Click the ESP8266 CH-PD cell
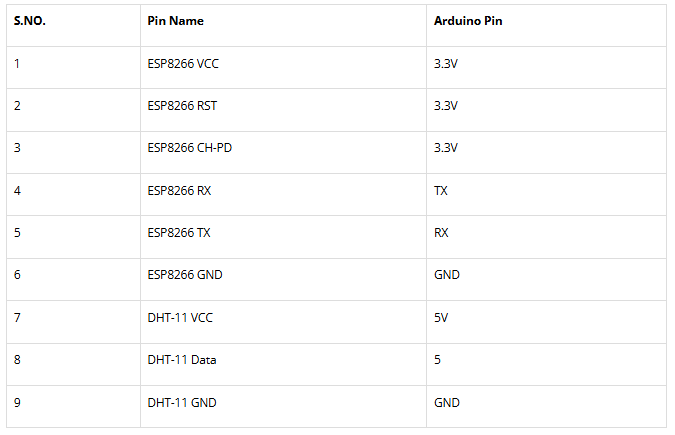This screenshot has height=435, width=675. click(x=190, y=148)
